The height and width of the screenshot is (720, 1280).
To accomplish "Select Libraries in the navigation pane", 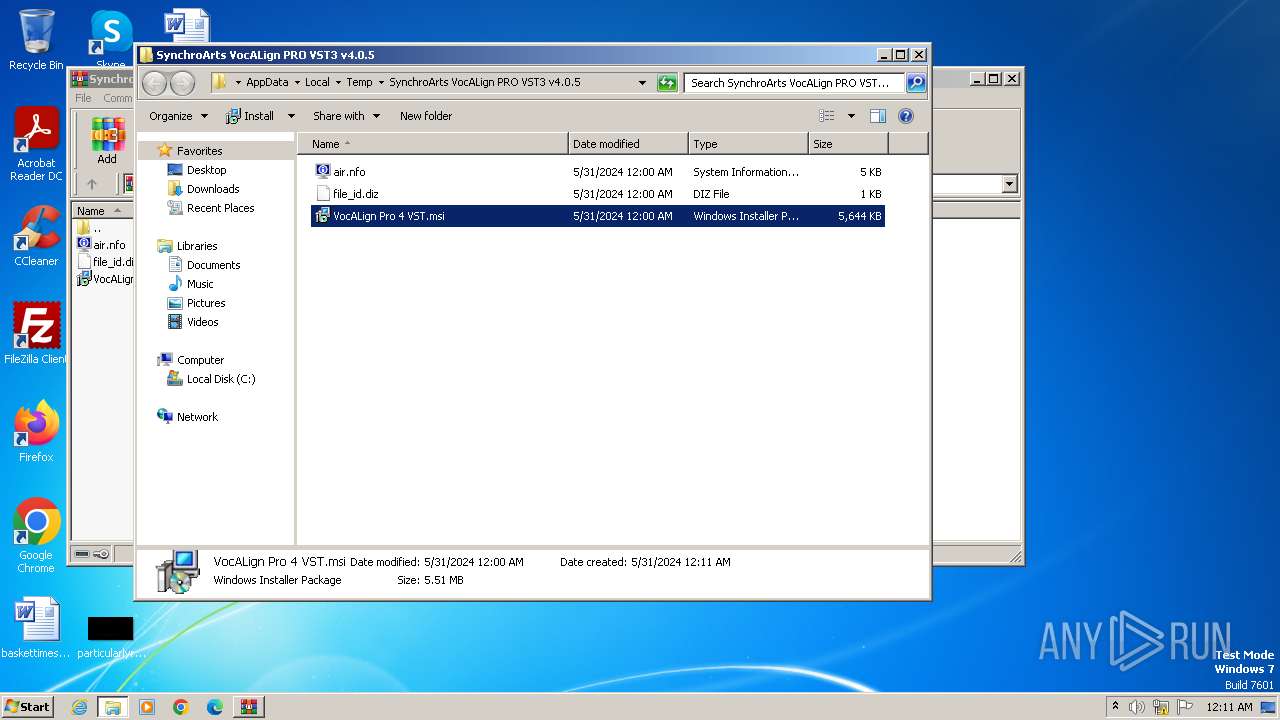I will (197, 246).
